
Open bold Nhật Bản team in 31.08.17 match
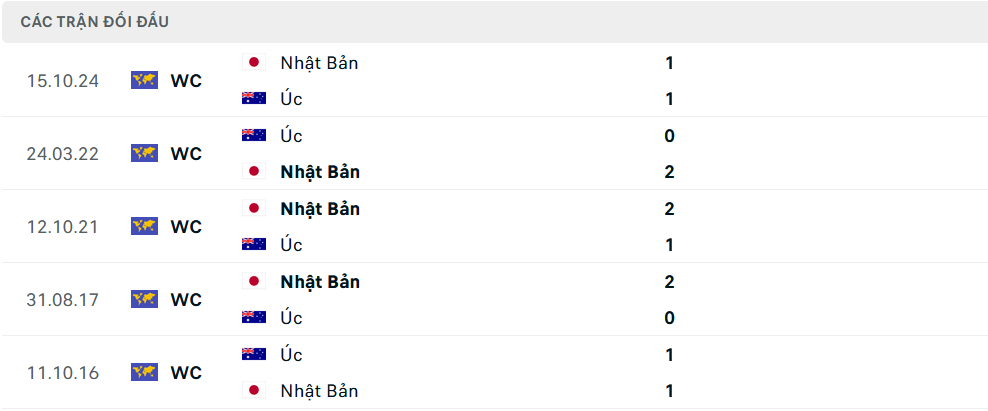pyautogui.click(x=320, y=282)
